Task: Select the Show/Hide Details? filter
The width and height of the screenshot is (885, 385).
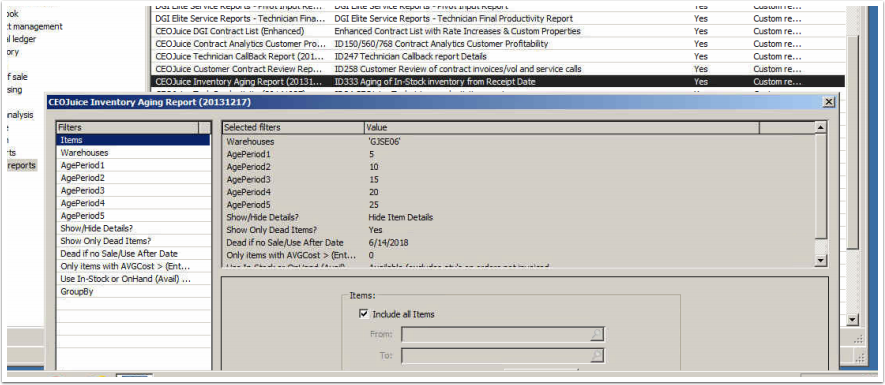Action: 133,229
